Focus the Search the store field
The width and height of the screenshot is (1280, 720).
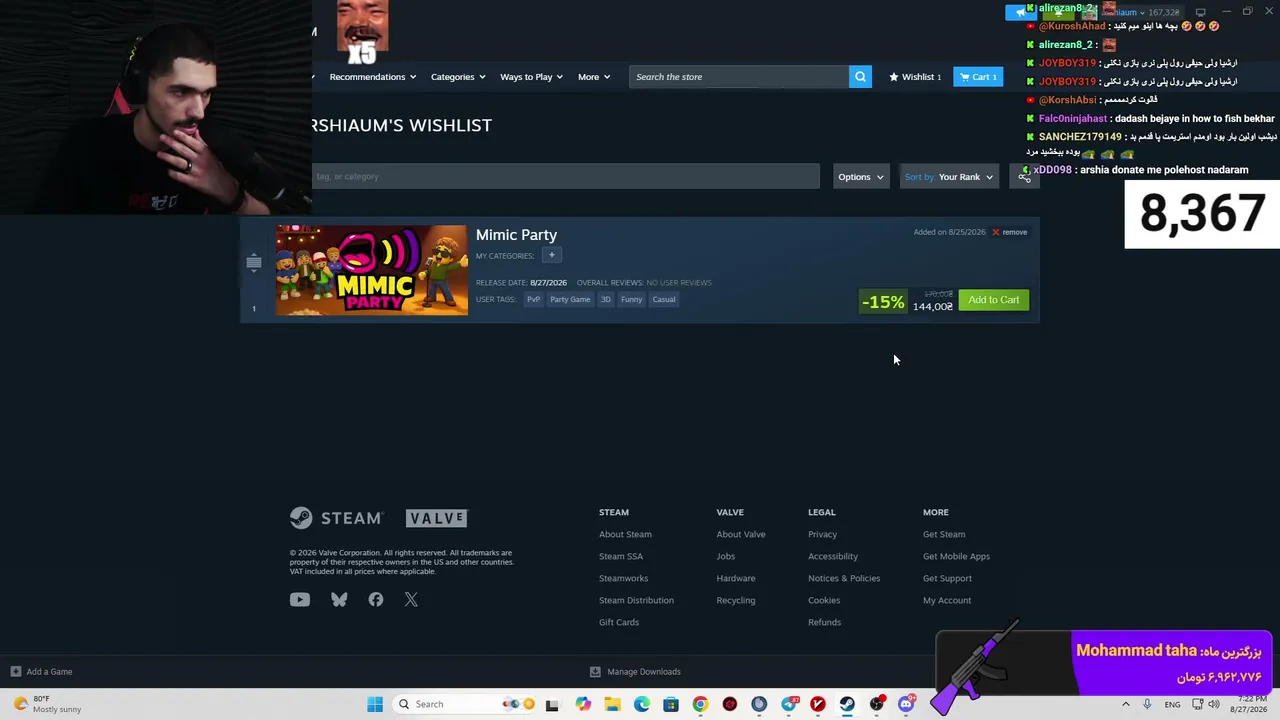point(739,77)
